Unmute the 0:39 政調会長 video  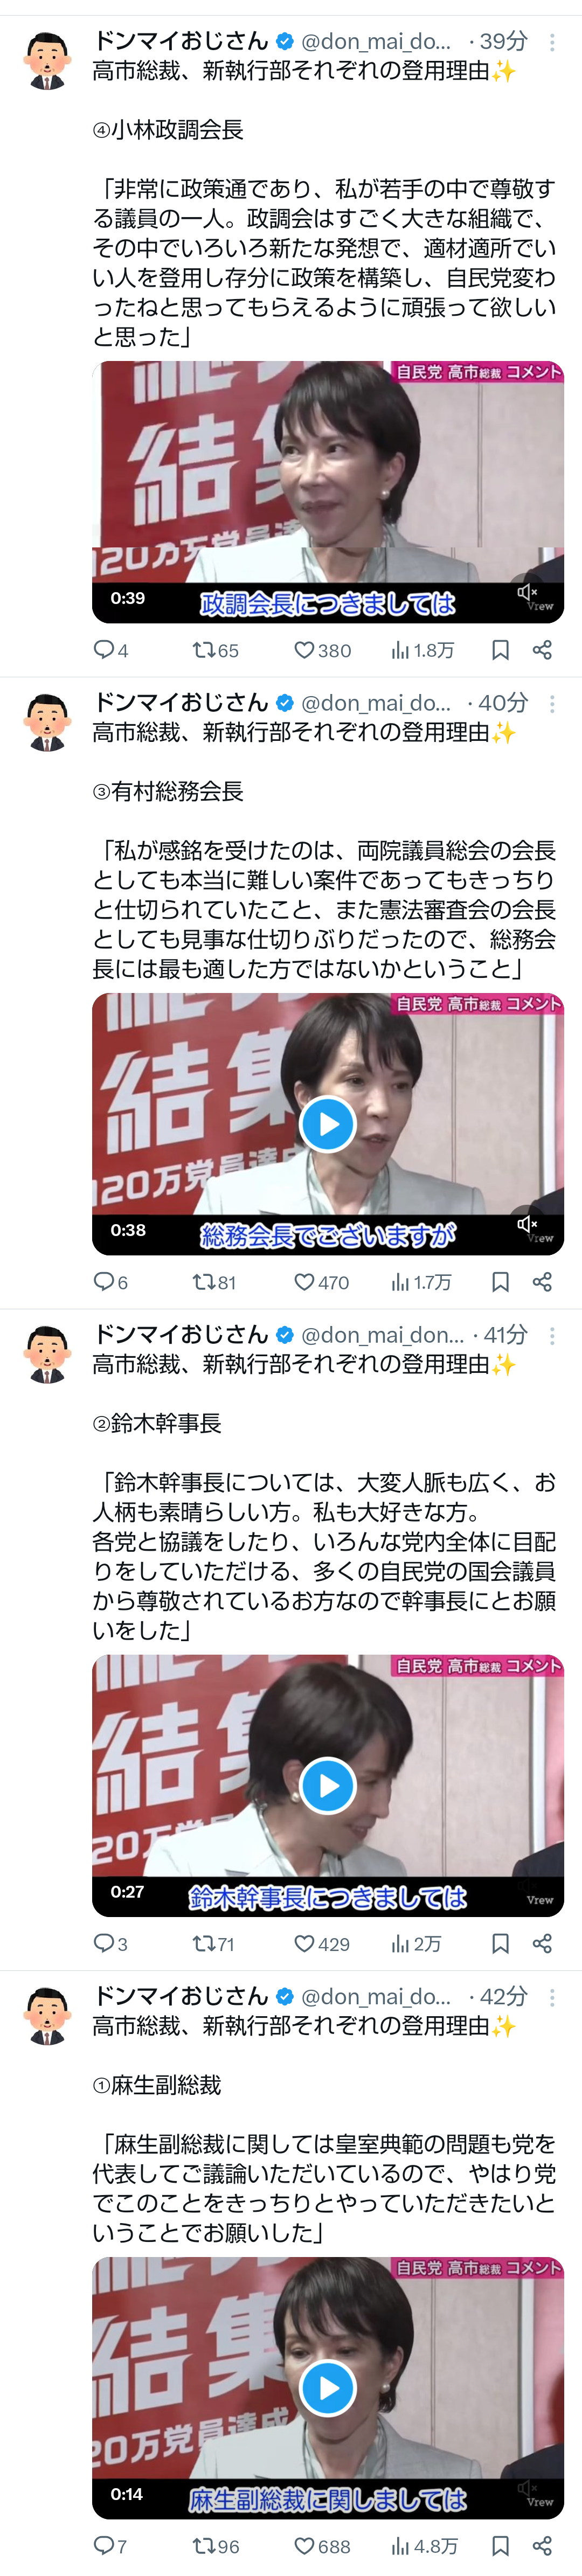pos(527,593)
